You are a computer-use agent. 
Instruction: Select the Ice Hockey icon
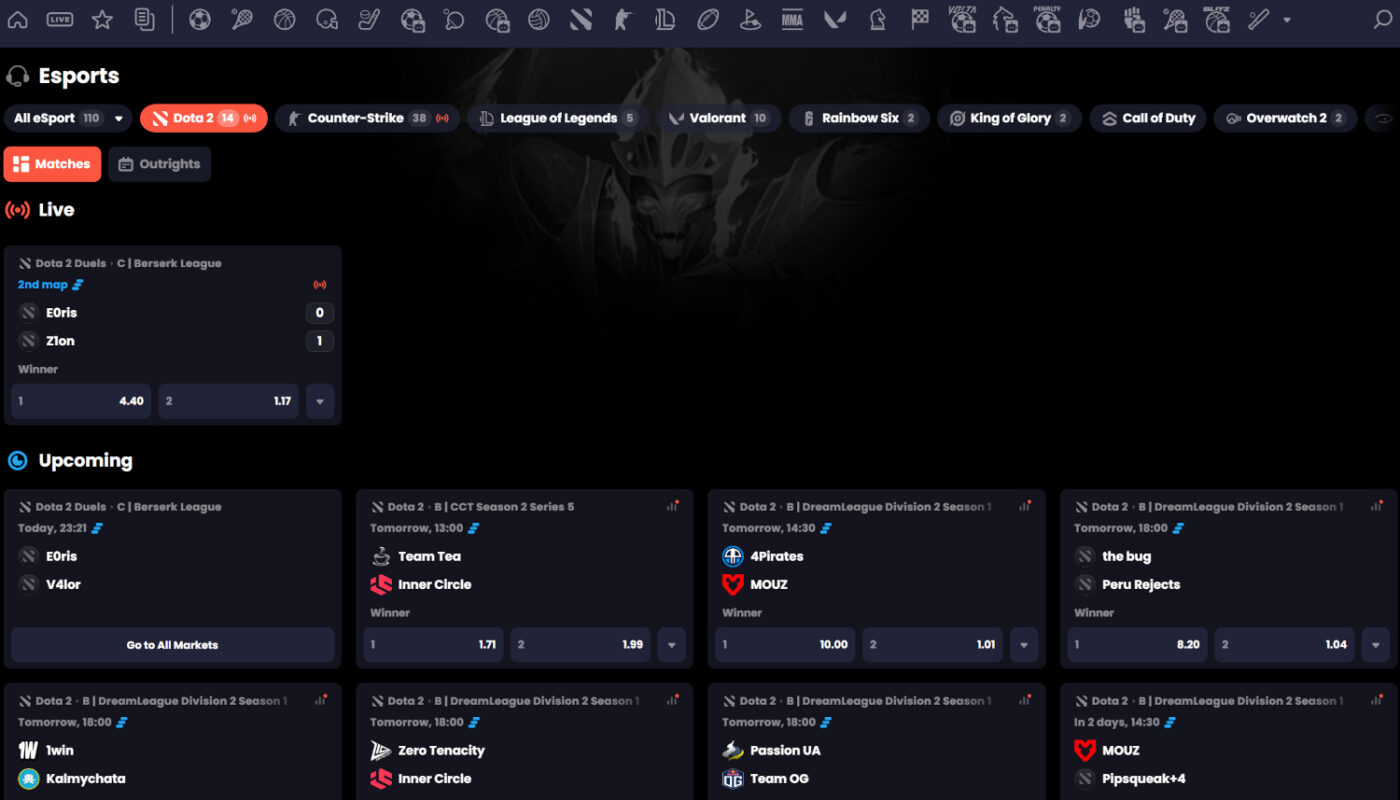tap(369, 20)
